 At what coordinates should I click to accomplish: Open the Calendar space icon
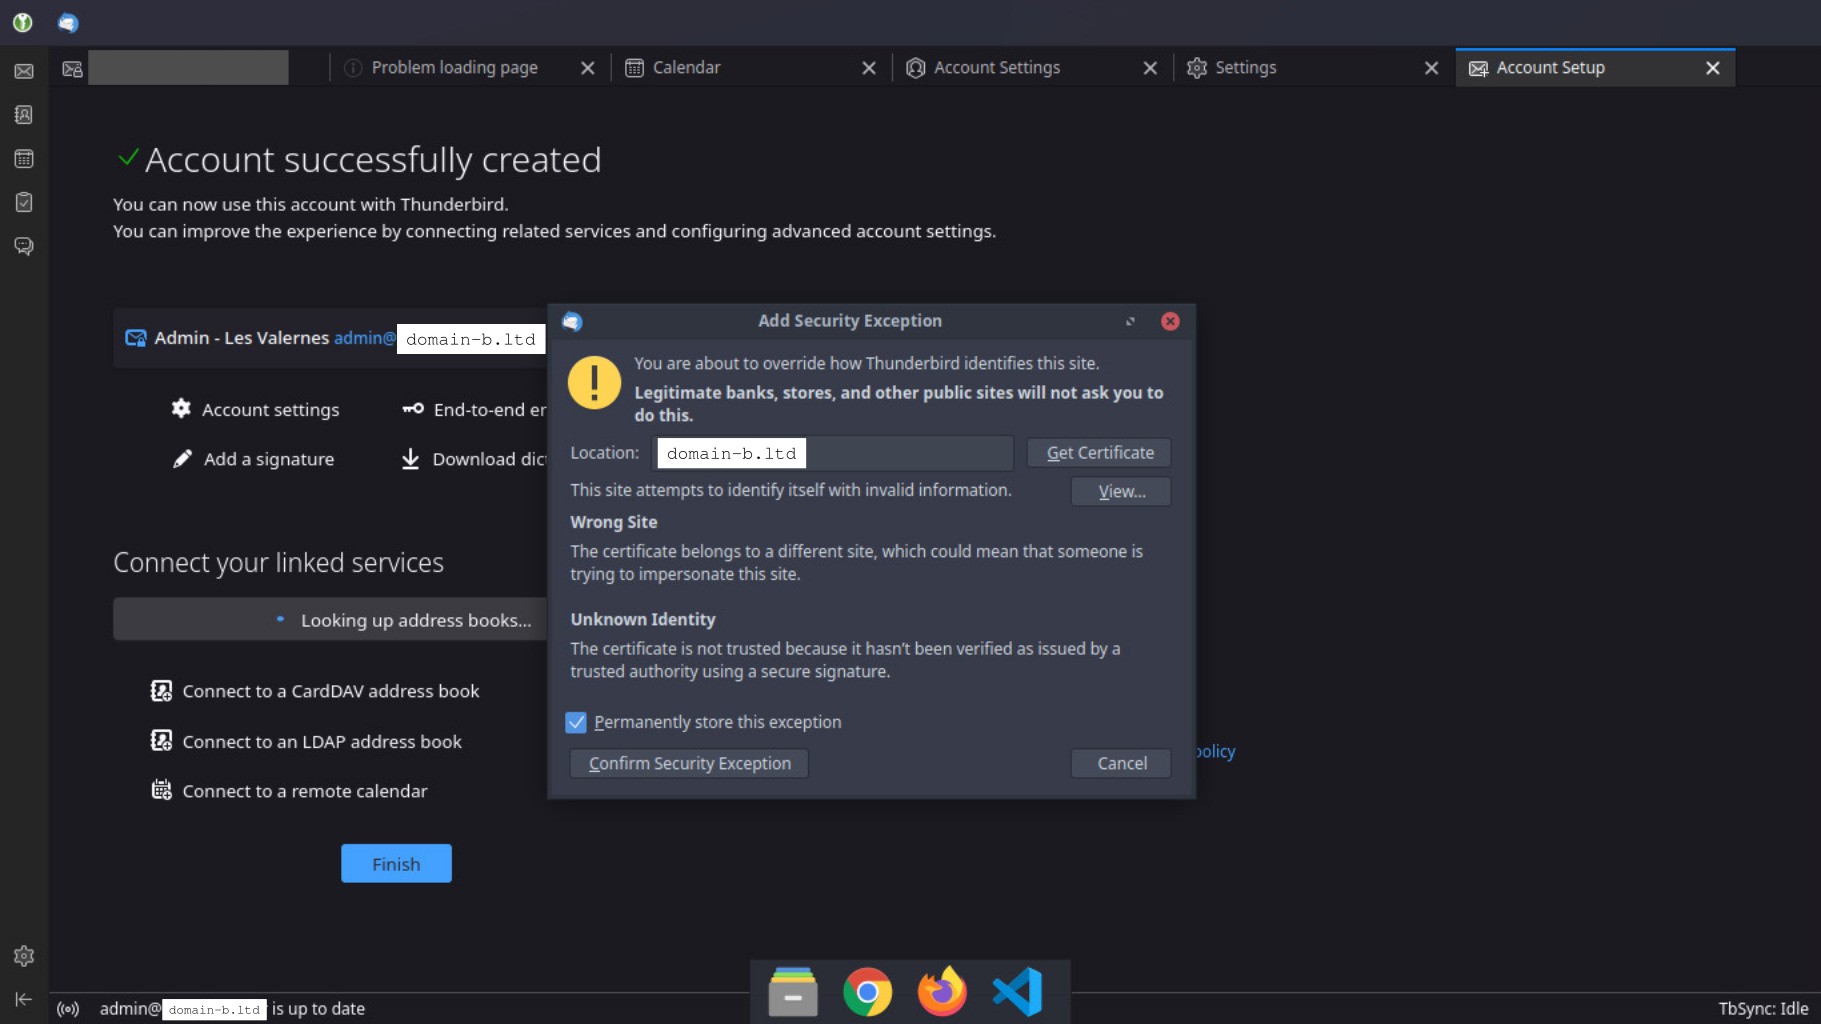(23, 158)
